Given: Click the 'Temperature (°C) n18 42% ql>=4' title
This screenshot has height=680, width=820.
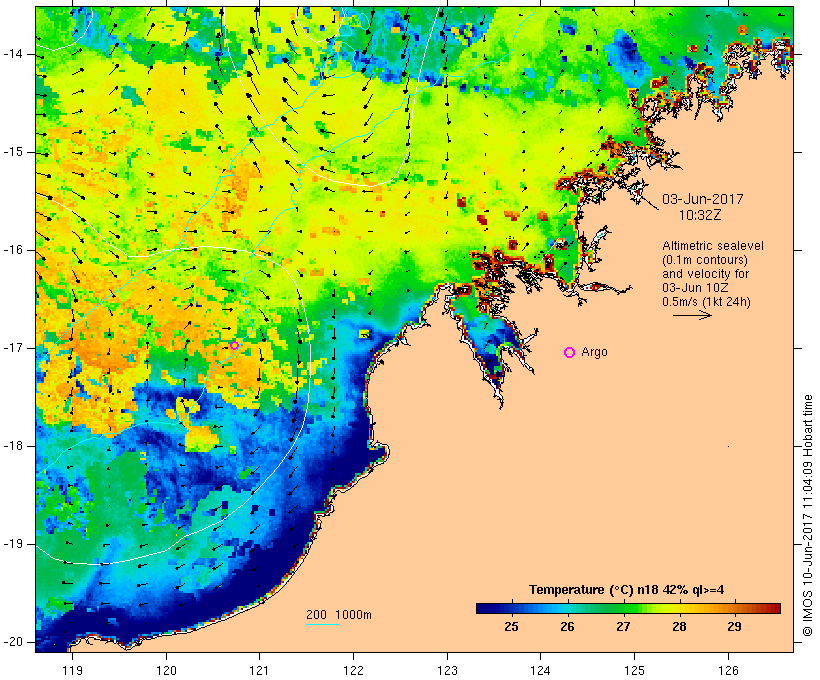Looking at the screenshot, I should 627,590.
